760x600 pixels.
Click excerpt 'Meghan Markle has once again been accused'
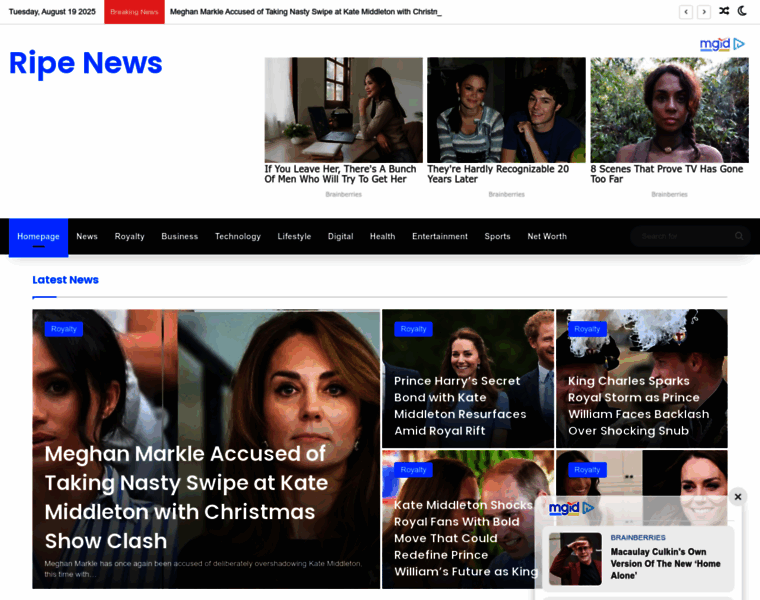point(203,568)
